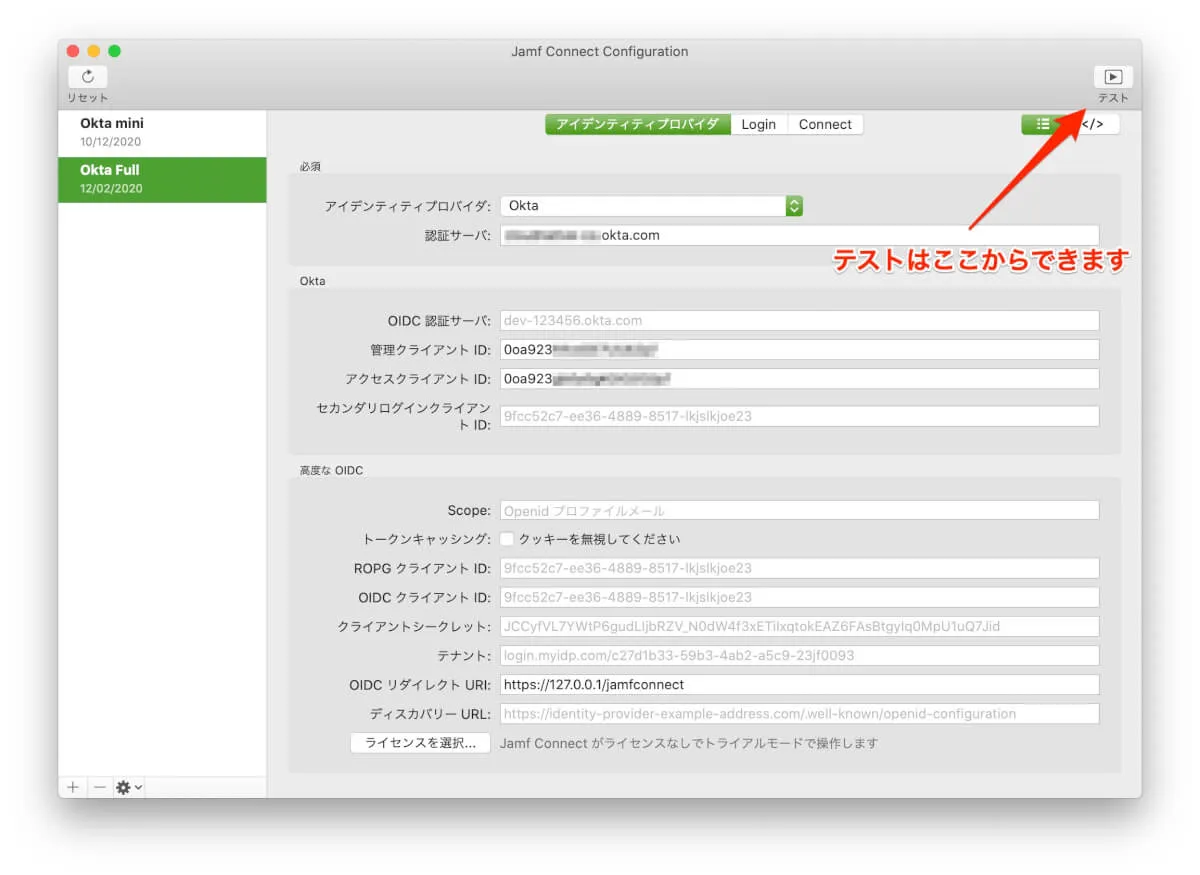Select the Okta Full configuration
Screen dimensions: 1200x875
162,179
